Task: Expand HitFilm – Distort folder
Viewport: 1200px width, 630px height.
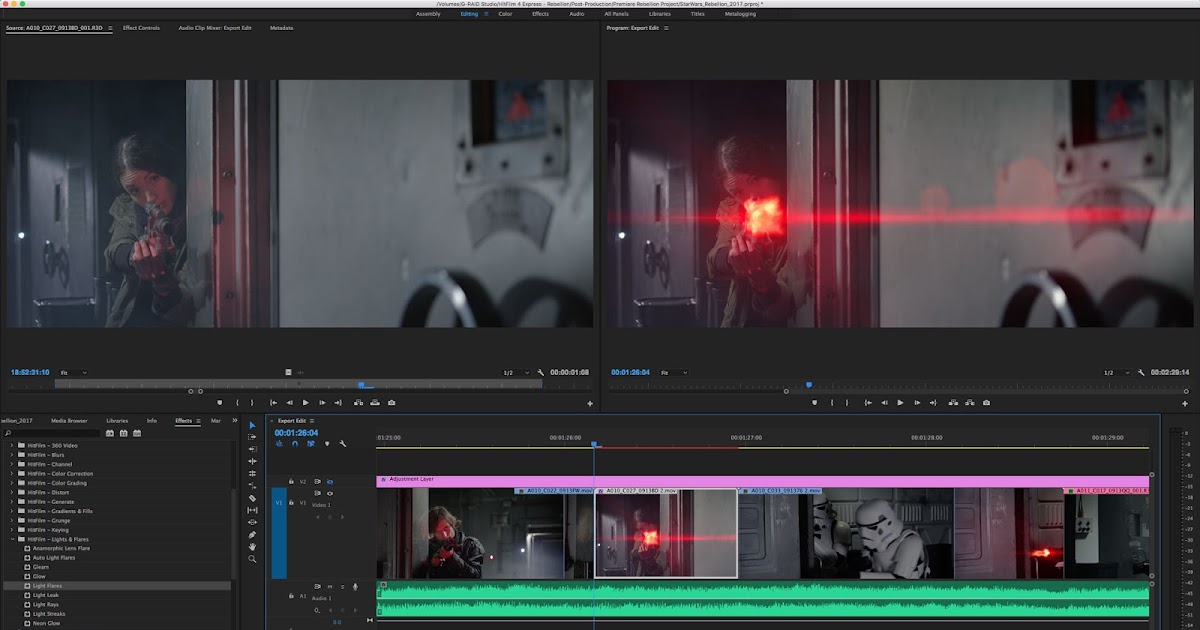Action: (12, 492)
